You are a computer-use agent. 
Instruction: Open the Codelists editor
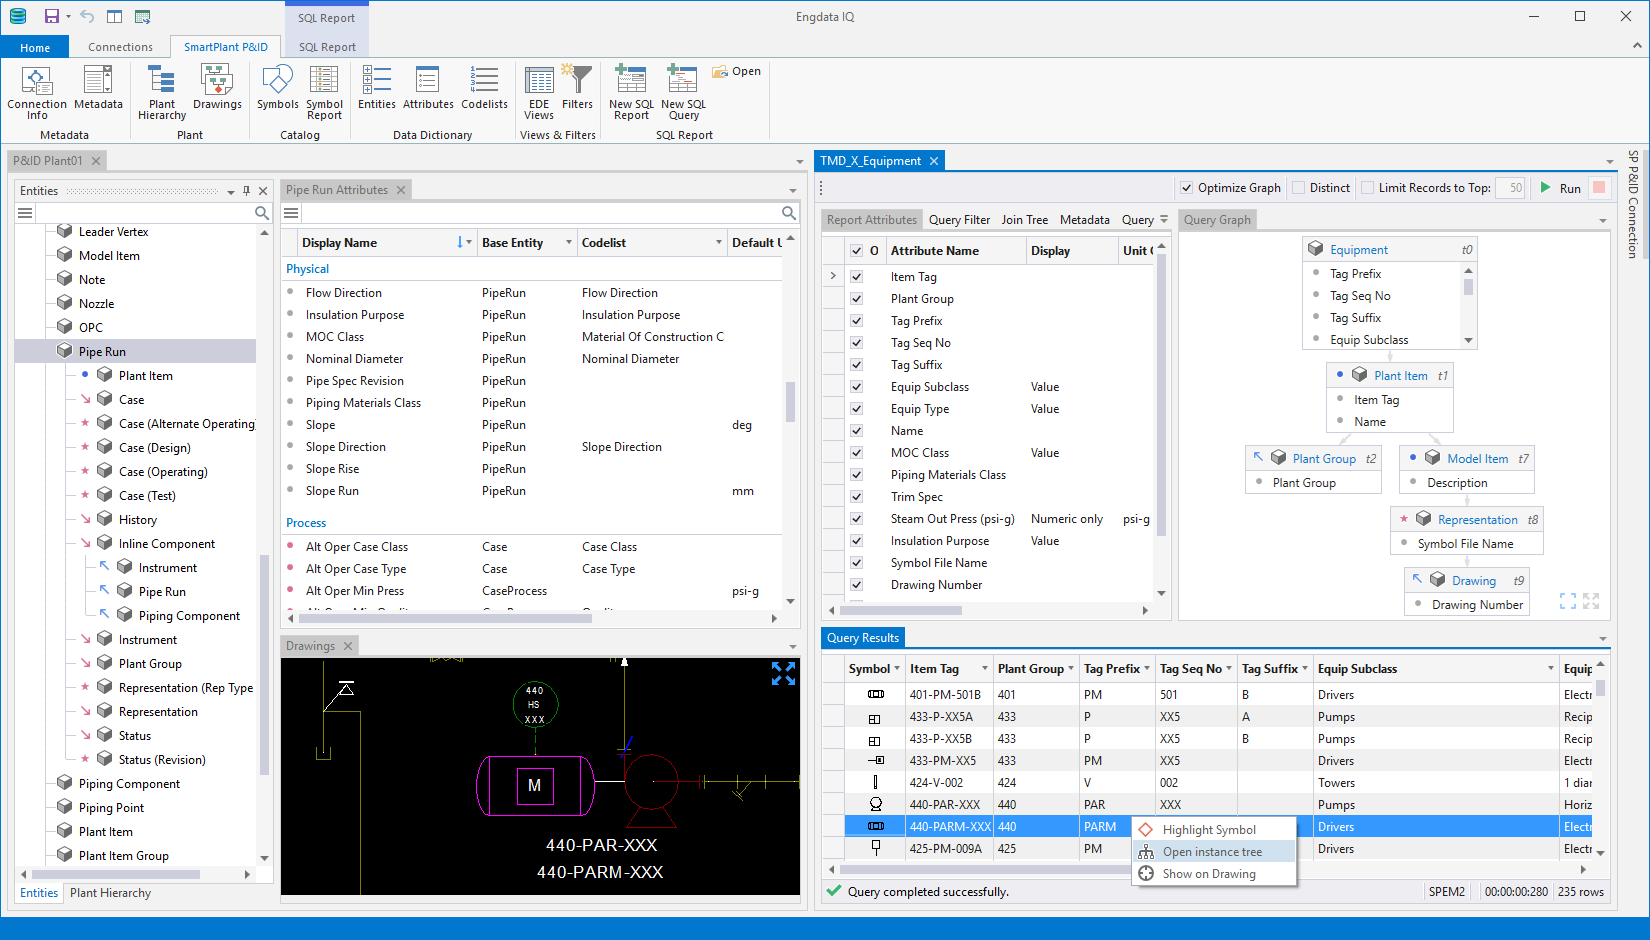[x=484, y=90]
